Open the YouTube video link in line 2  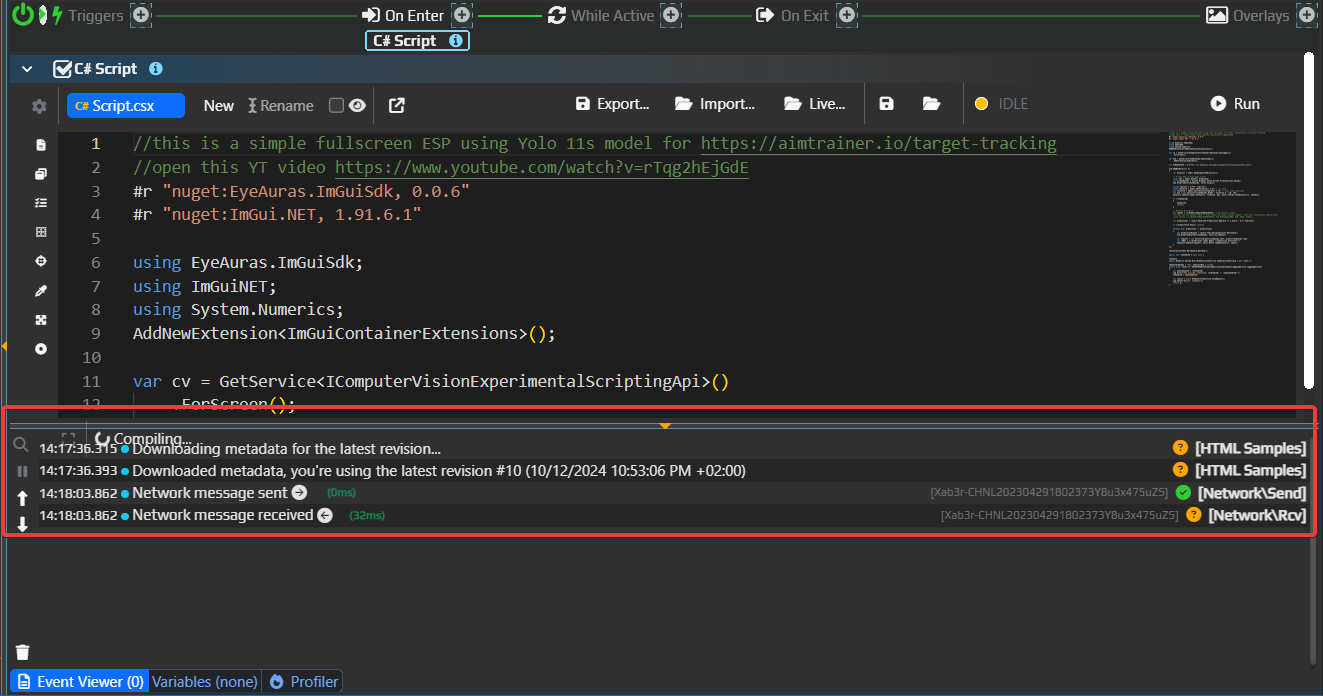pos(542,167)
